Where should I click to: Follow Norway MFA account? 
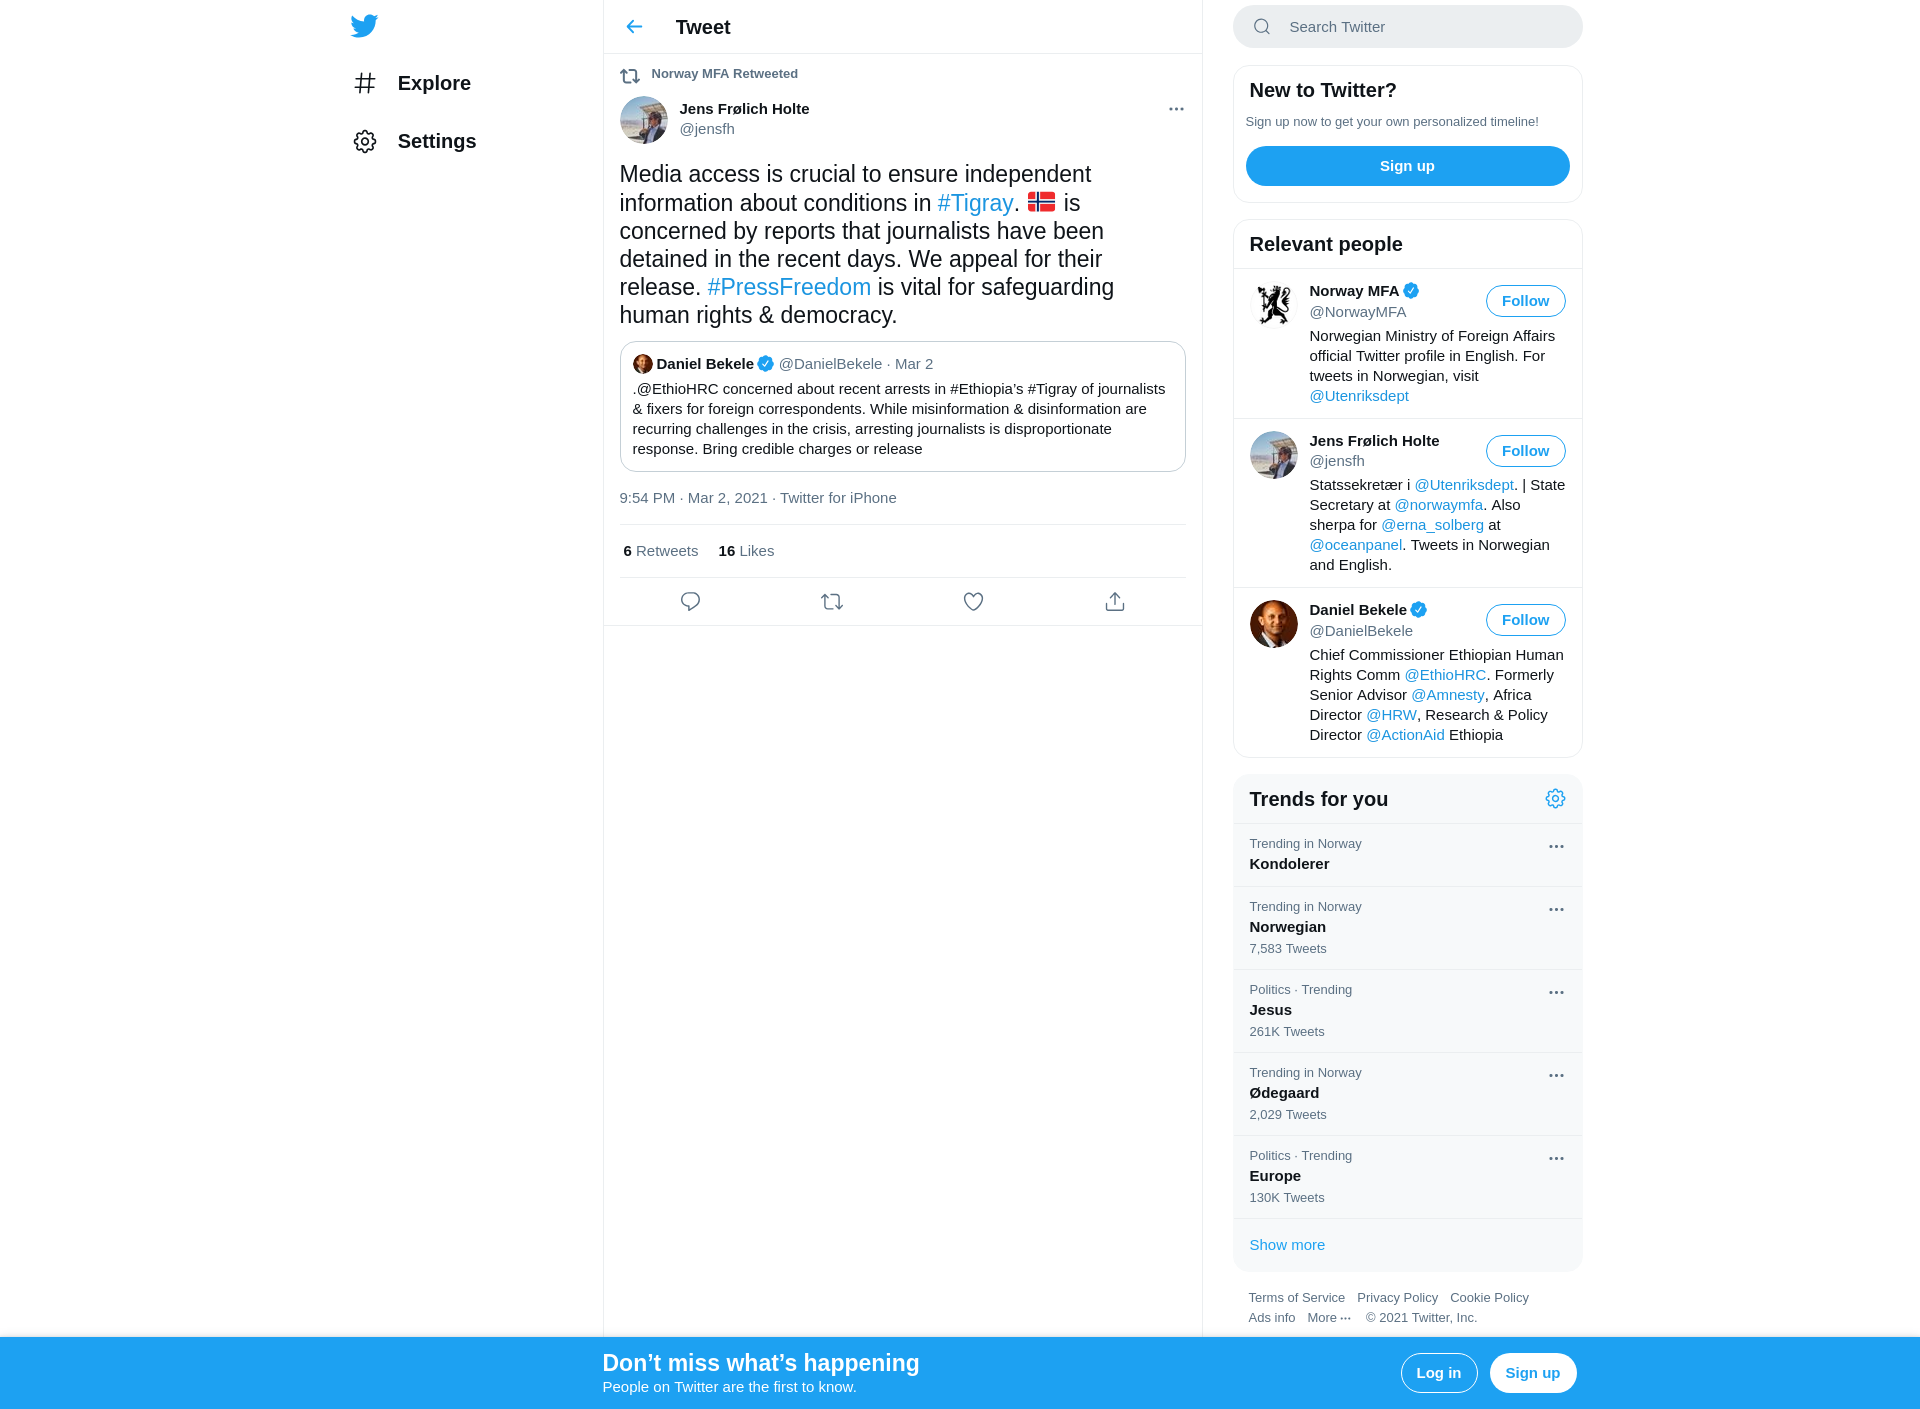pos(1525,301)
